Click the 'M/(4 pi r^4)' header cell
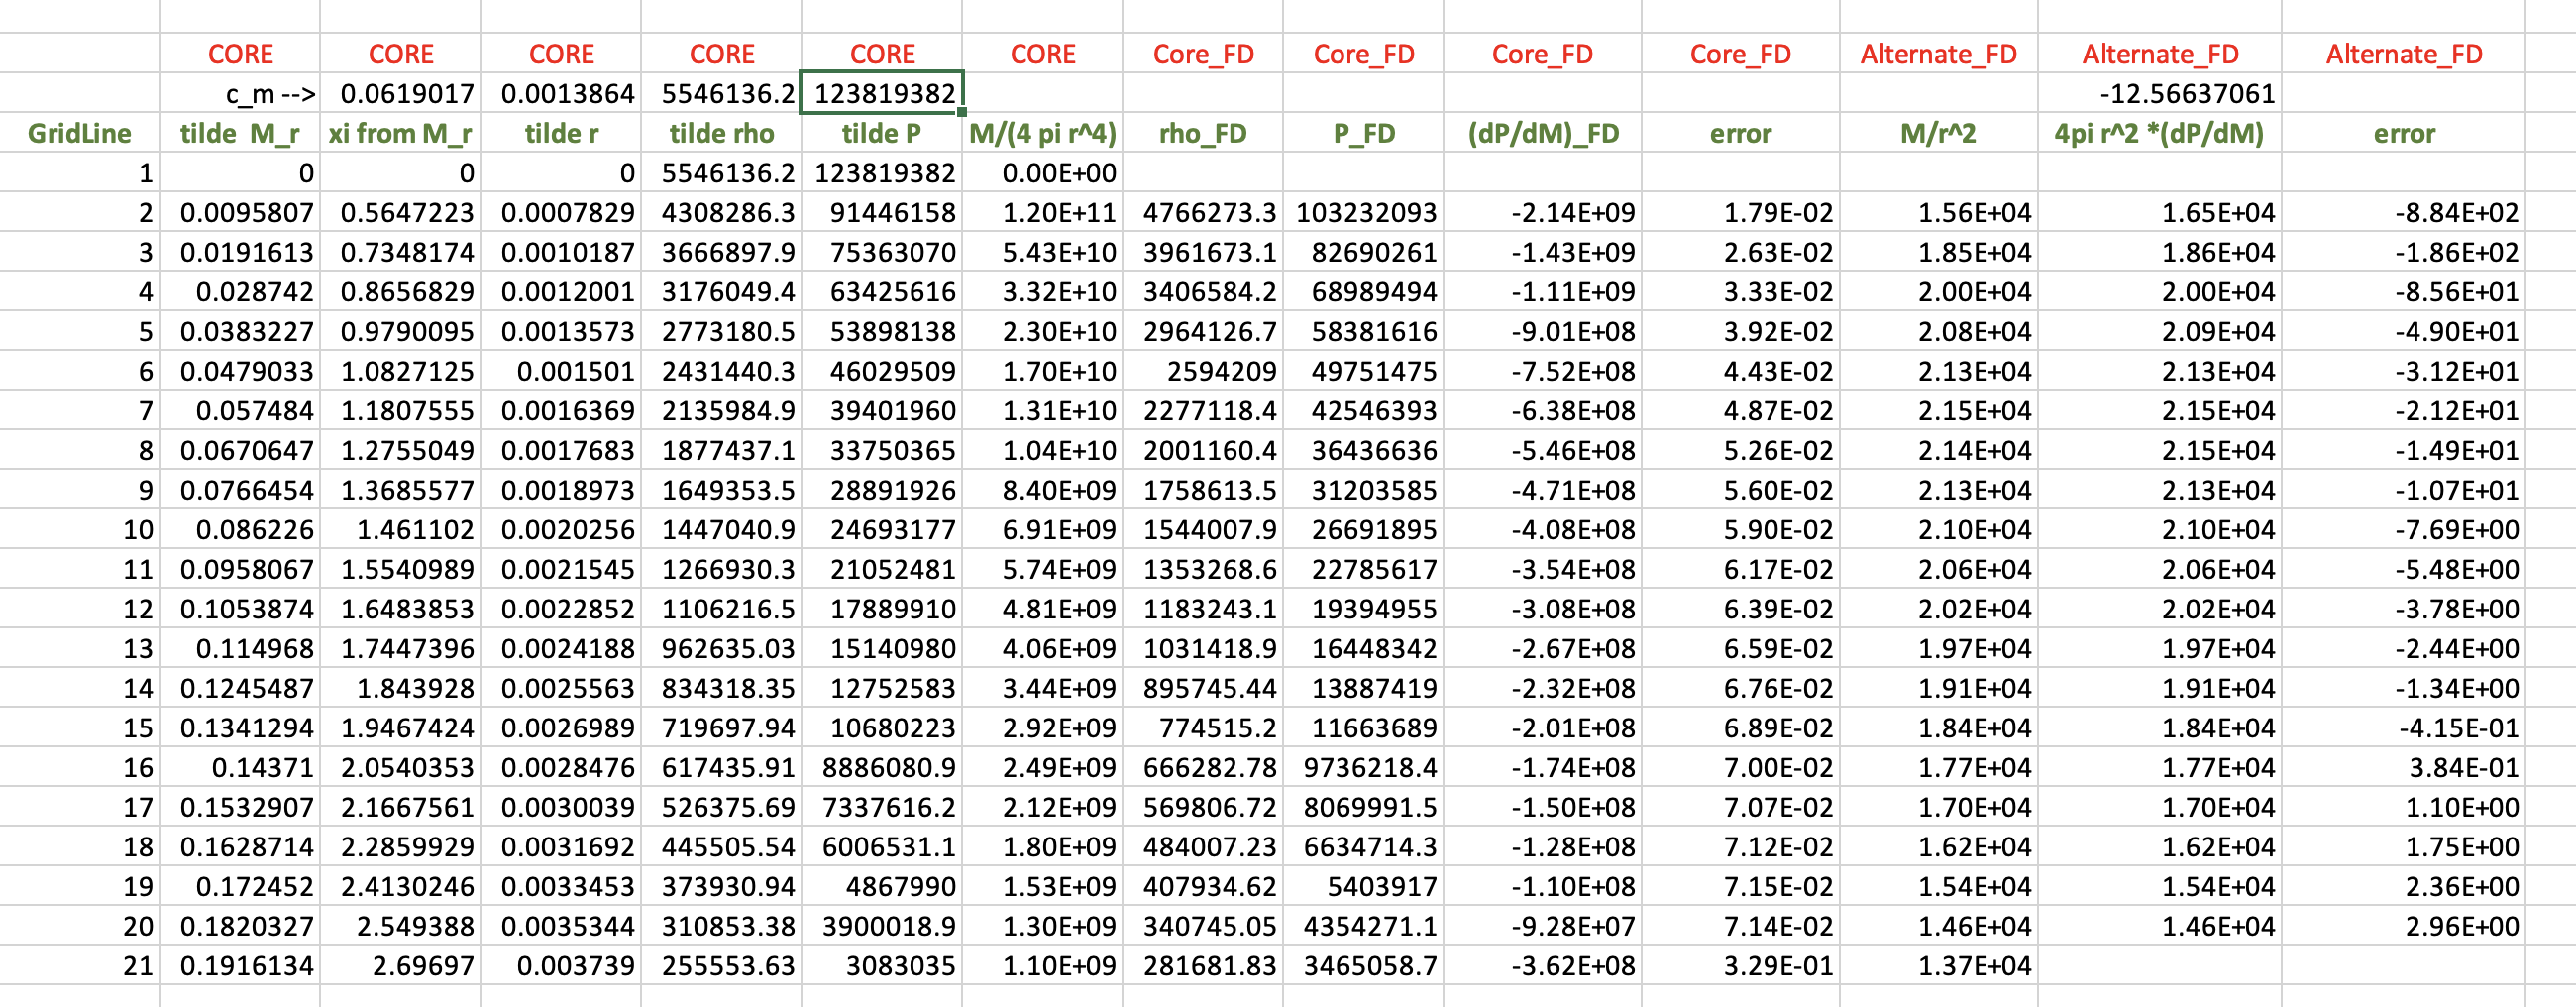2576x1007 pixels. (x=1042, y=133)
